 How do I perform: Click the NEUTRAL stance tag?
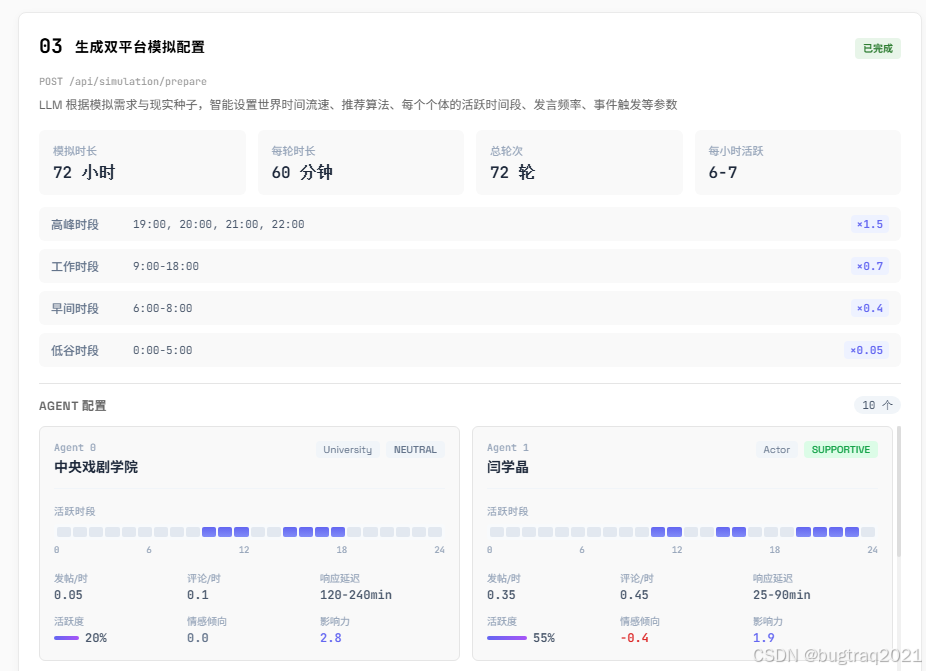[415, 449]
